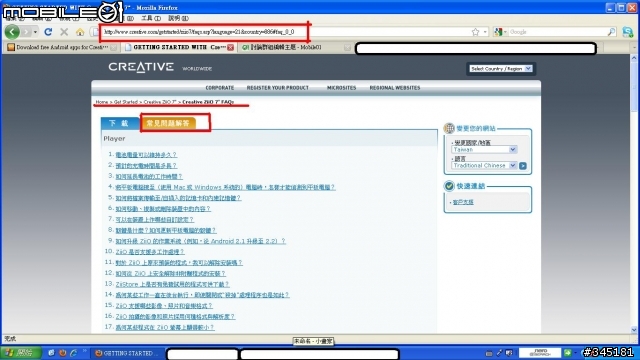Open FAQ question number 14 link

point(202,295)
